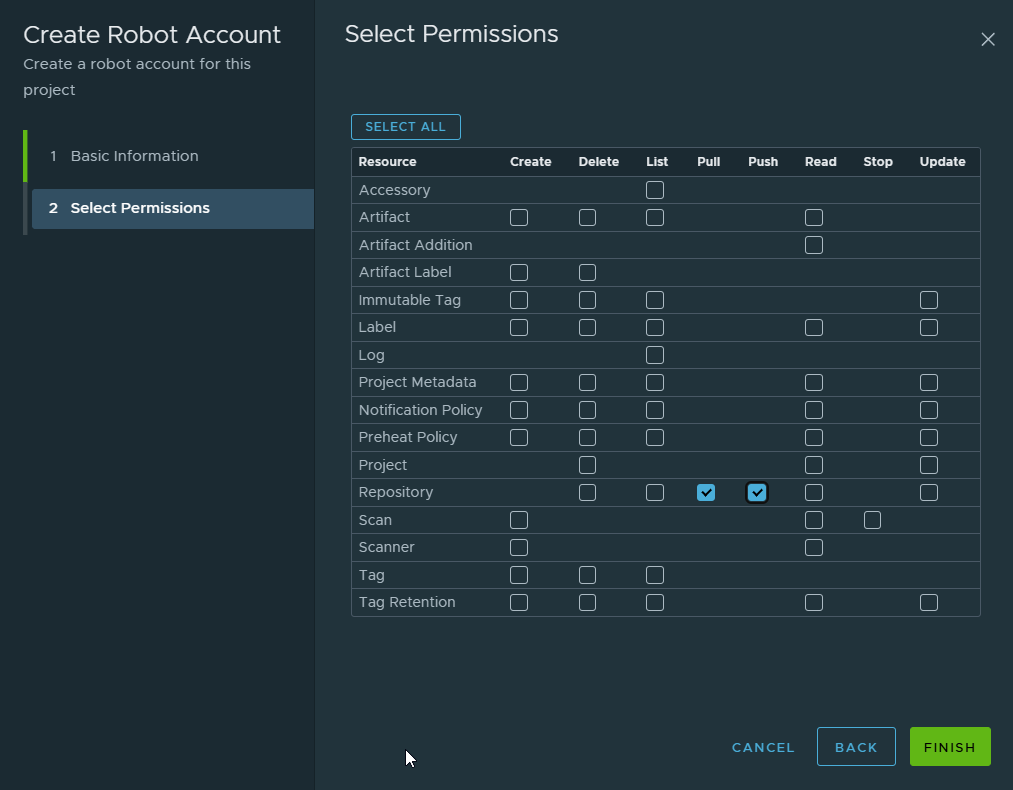The image size is (1013, 790).
Task: Select the Select Permissions step
Action: pos(140,208)
